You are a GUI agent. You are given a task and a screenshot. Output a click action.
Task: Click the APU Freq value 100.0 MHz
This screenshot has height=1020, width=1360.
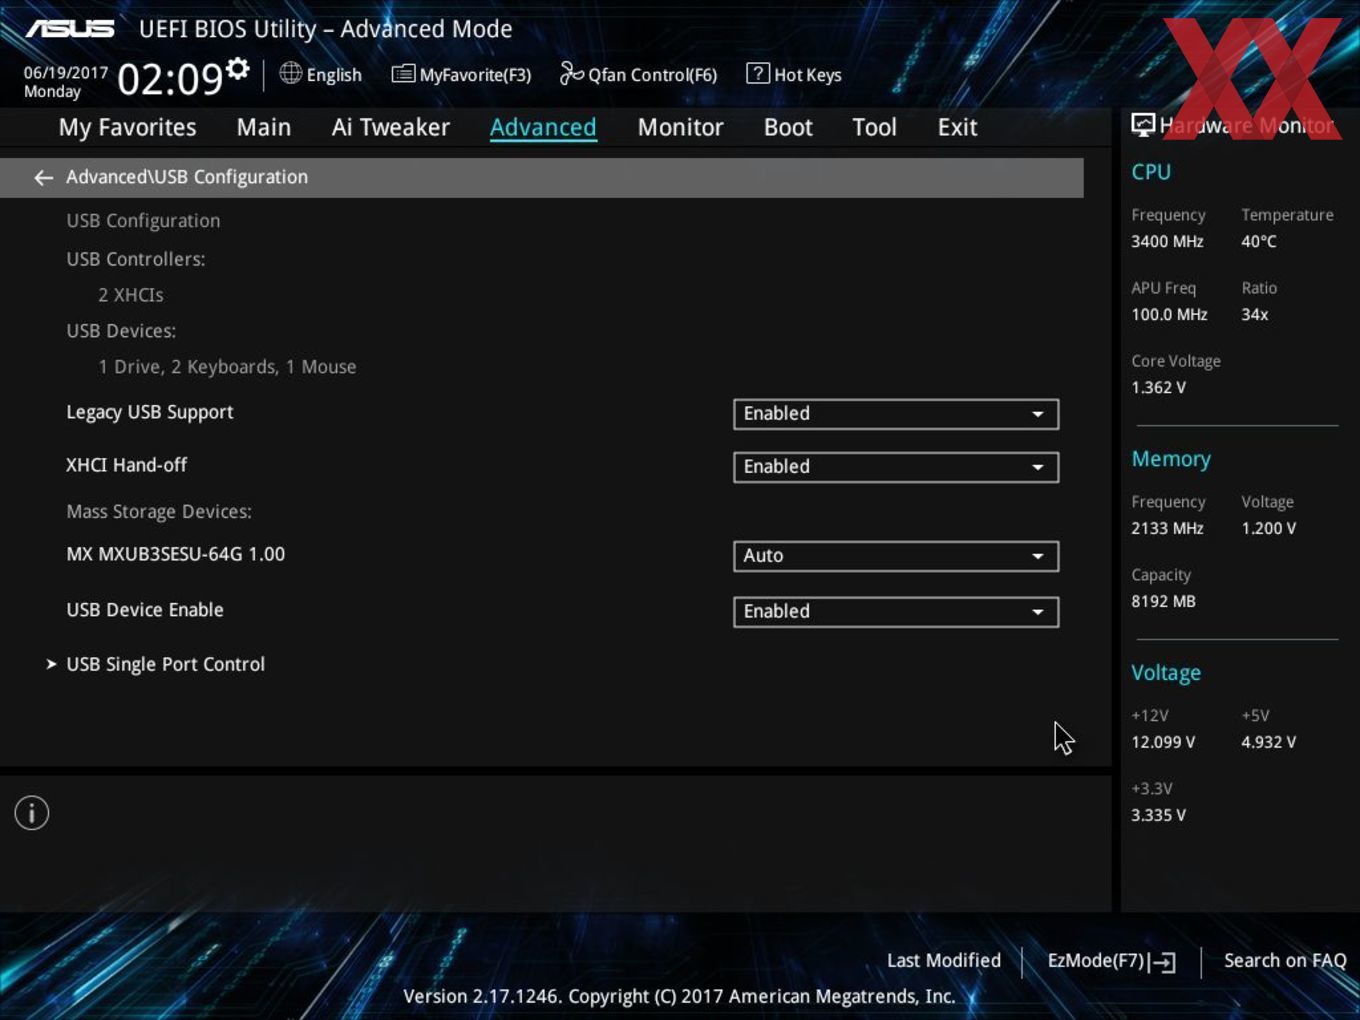tap(1169, 314)
